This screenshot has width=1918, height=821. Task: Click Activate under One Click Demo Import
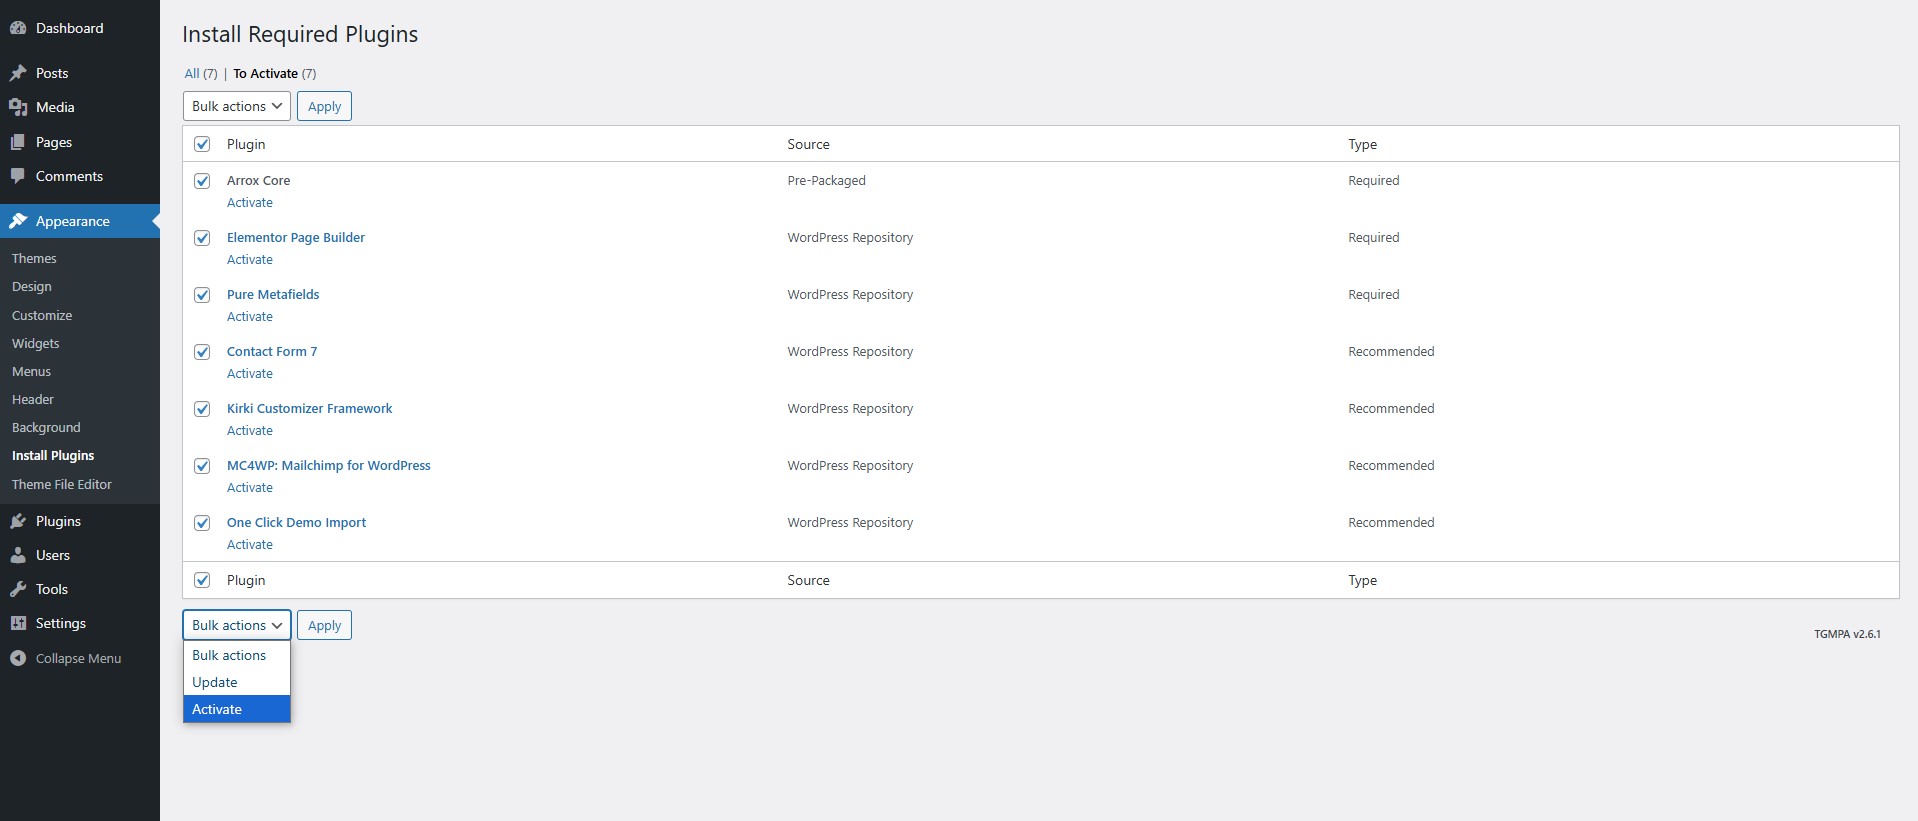[x=250, y=544]
